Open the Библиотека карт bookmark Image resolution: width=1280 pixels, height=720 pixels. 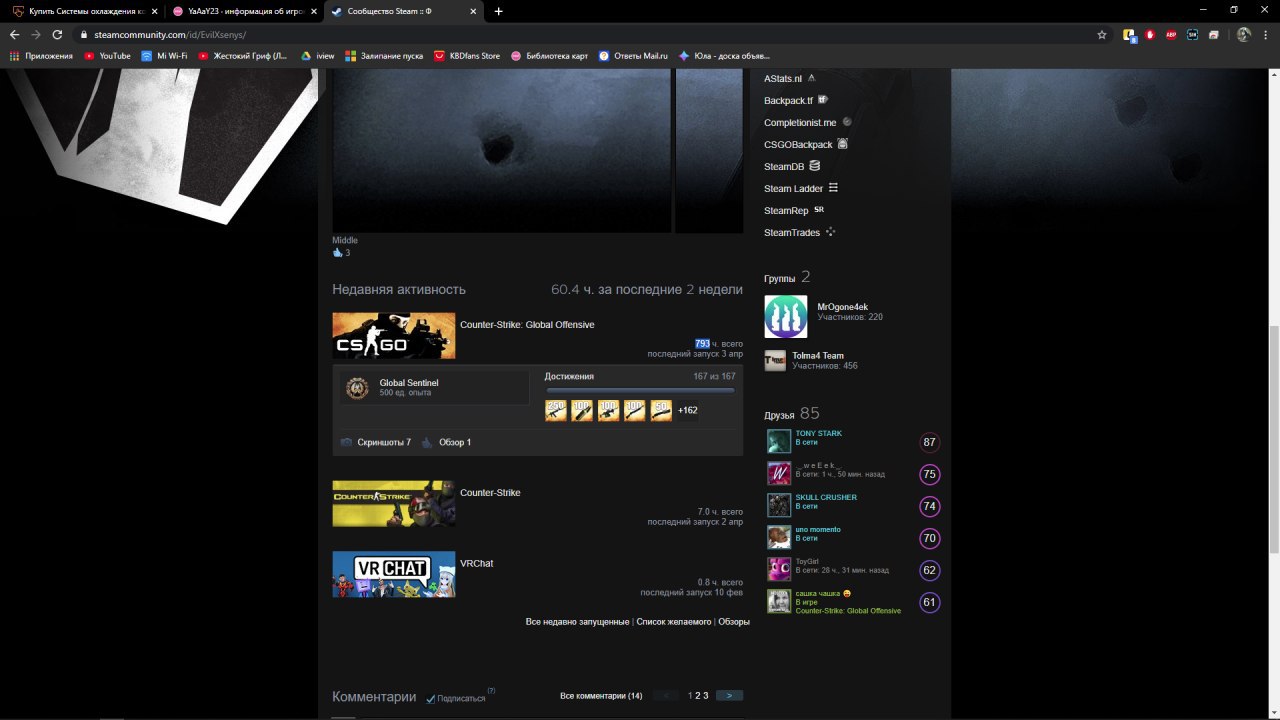tap(549, 56)
